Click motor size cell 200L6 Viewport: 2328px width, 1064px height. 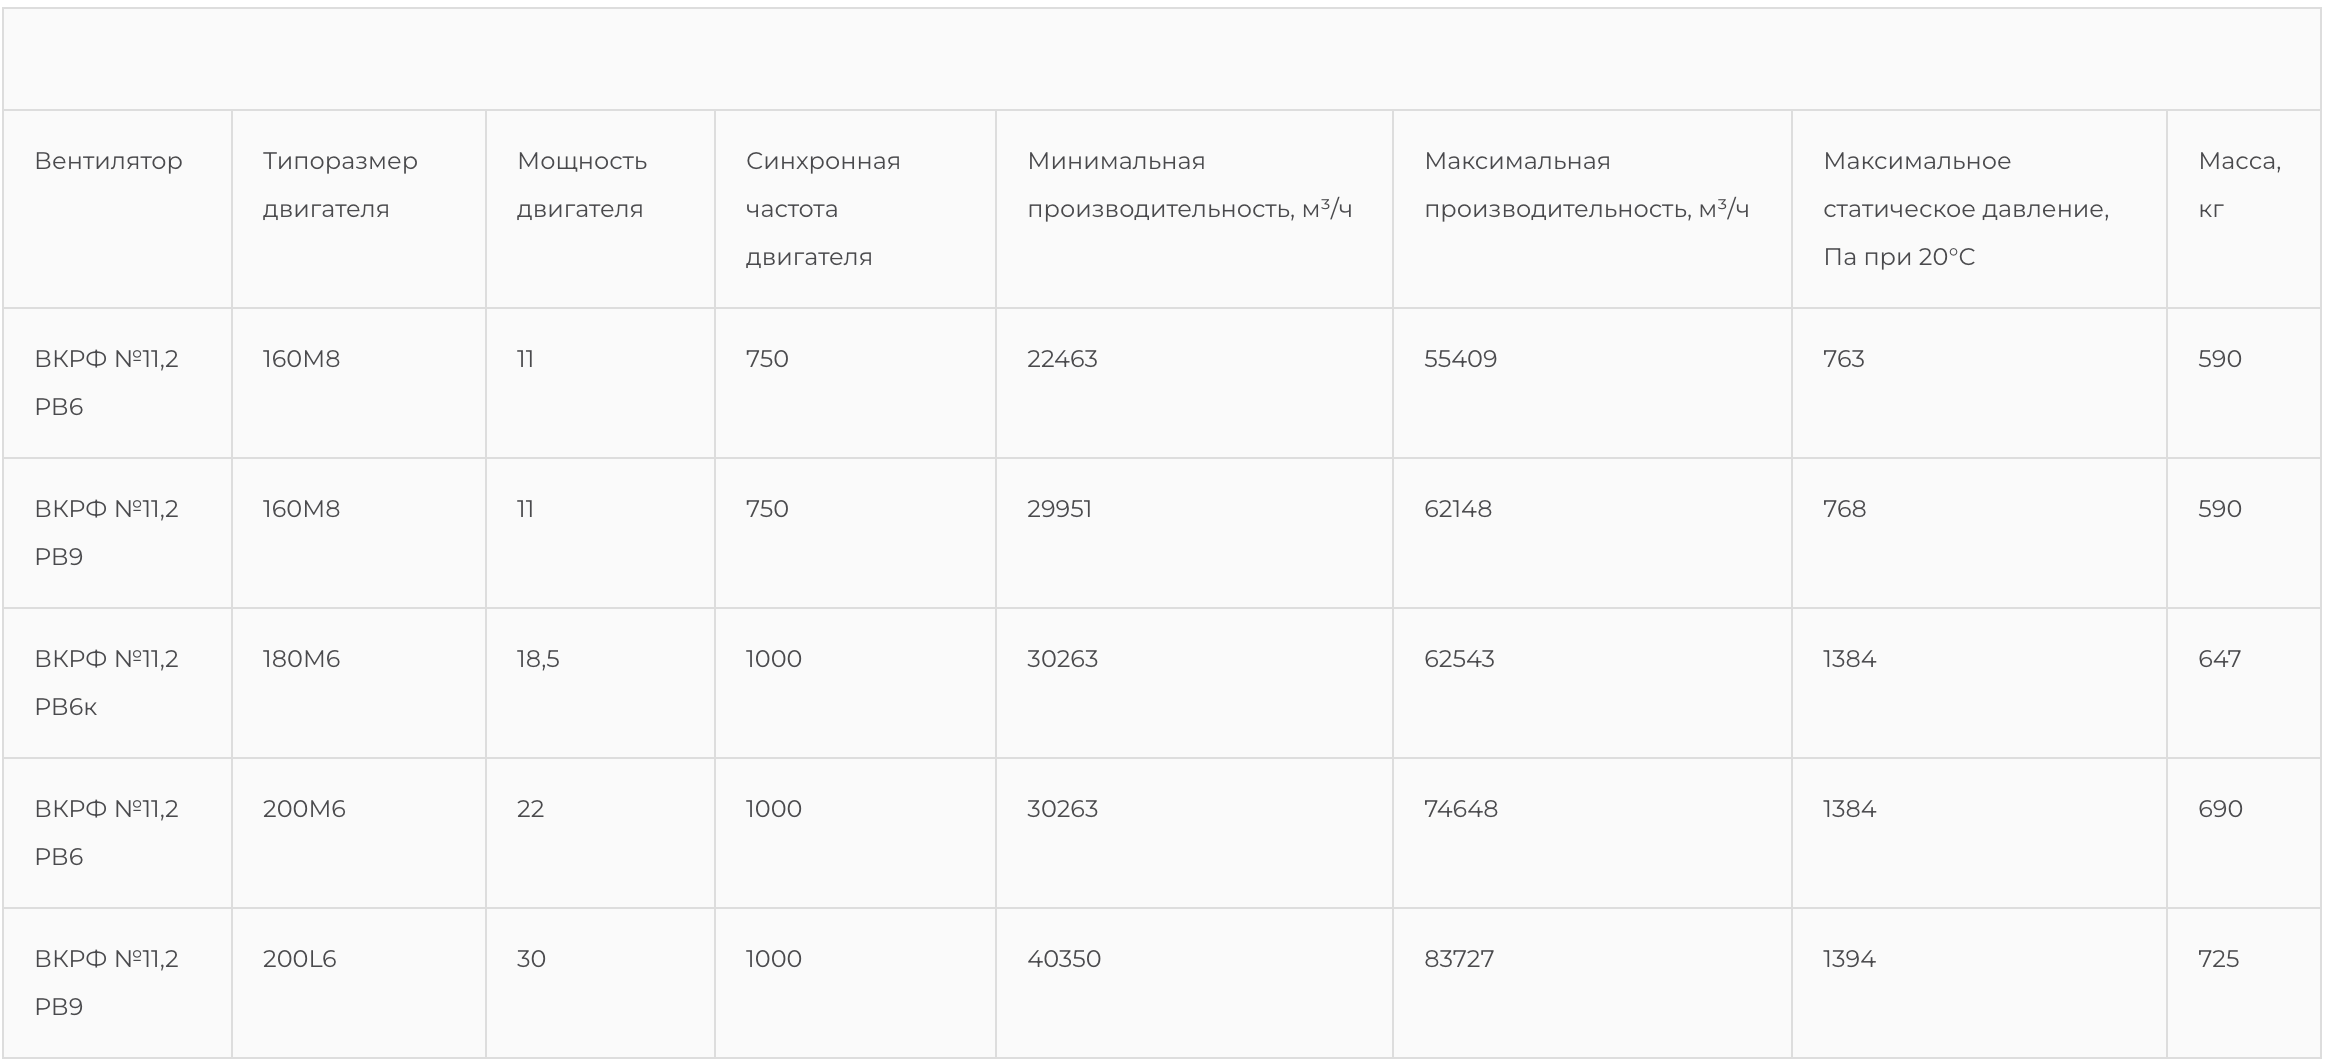[x=299, y=959]
